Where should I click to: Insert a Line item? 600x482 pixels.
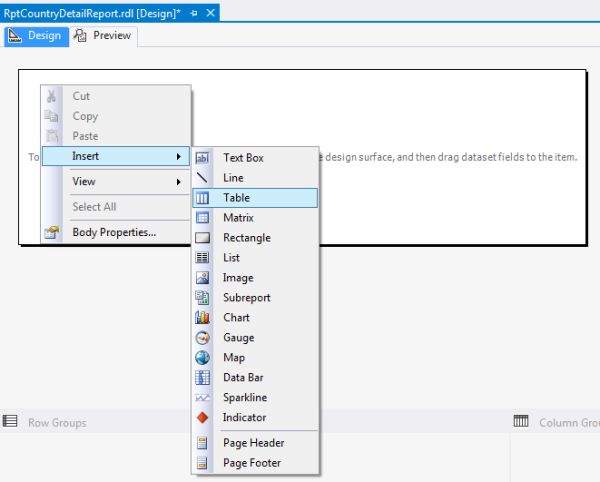tap(255, 177)
